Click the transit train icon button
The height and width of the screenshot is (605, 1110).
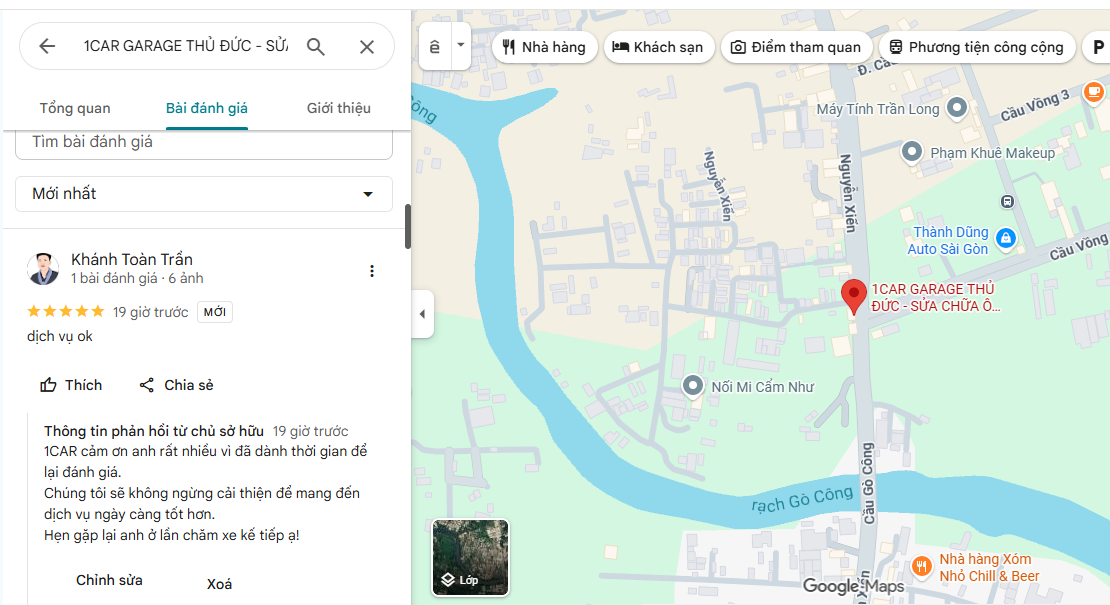tap(435, 47)
